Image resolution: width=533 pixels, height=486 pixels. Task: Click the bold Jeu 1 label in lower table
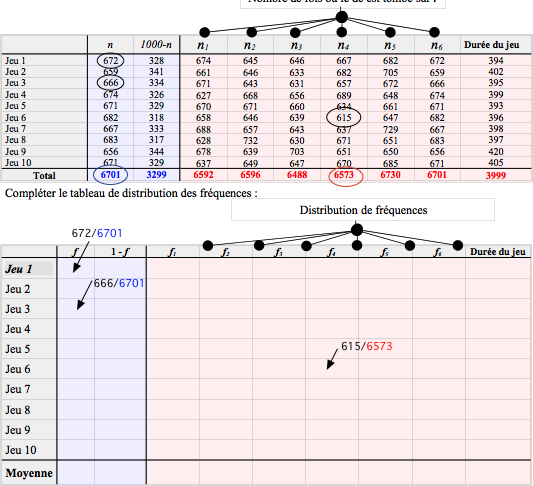click(19, 269)
